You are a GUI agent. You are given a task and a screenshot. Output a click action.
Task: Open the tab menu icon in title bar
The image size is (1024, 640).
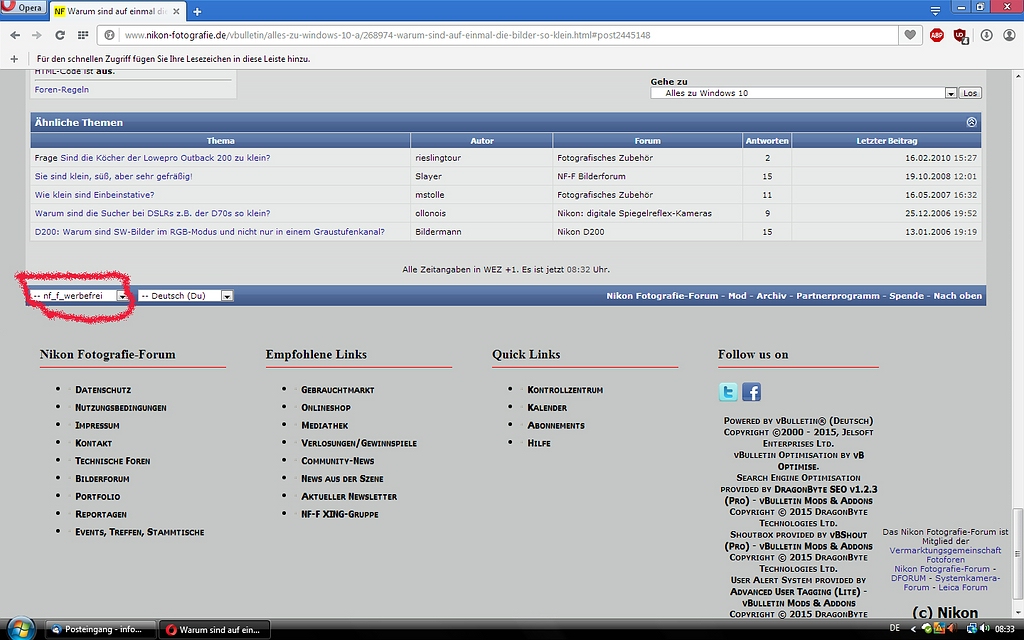935,10
